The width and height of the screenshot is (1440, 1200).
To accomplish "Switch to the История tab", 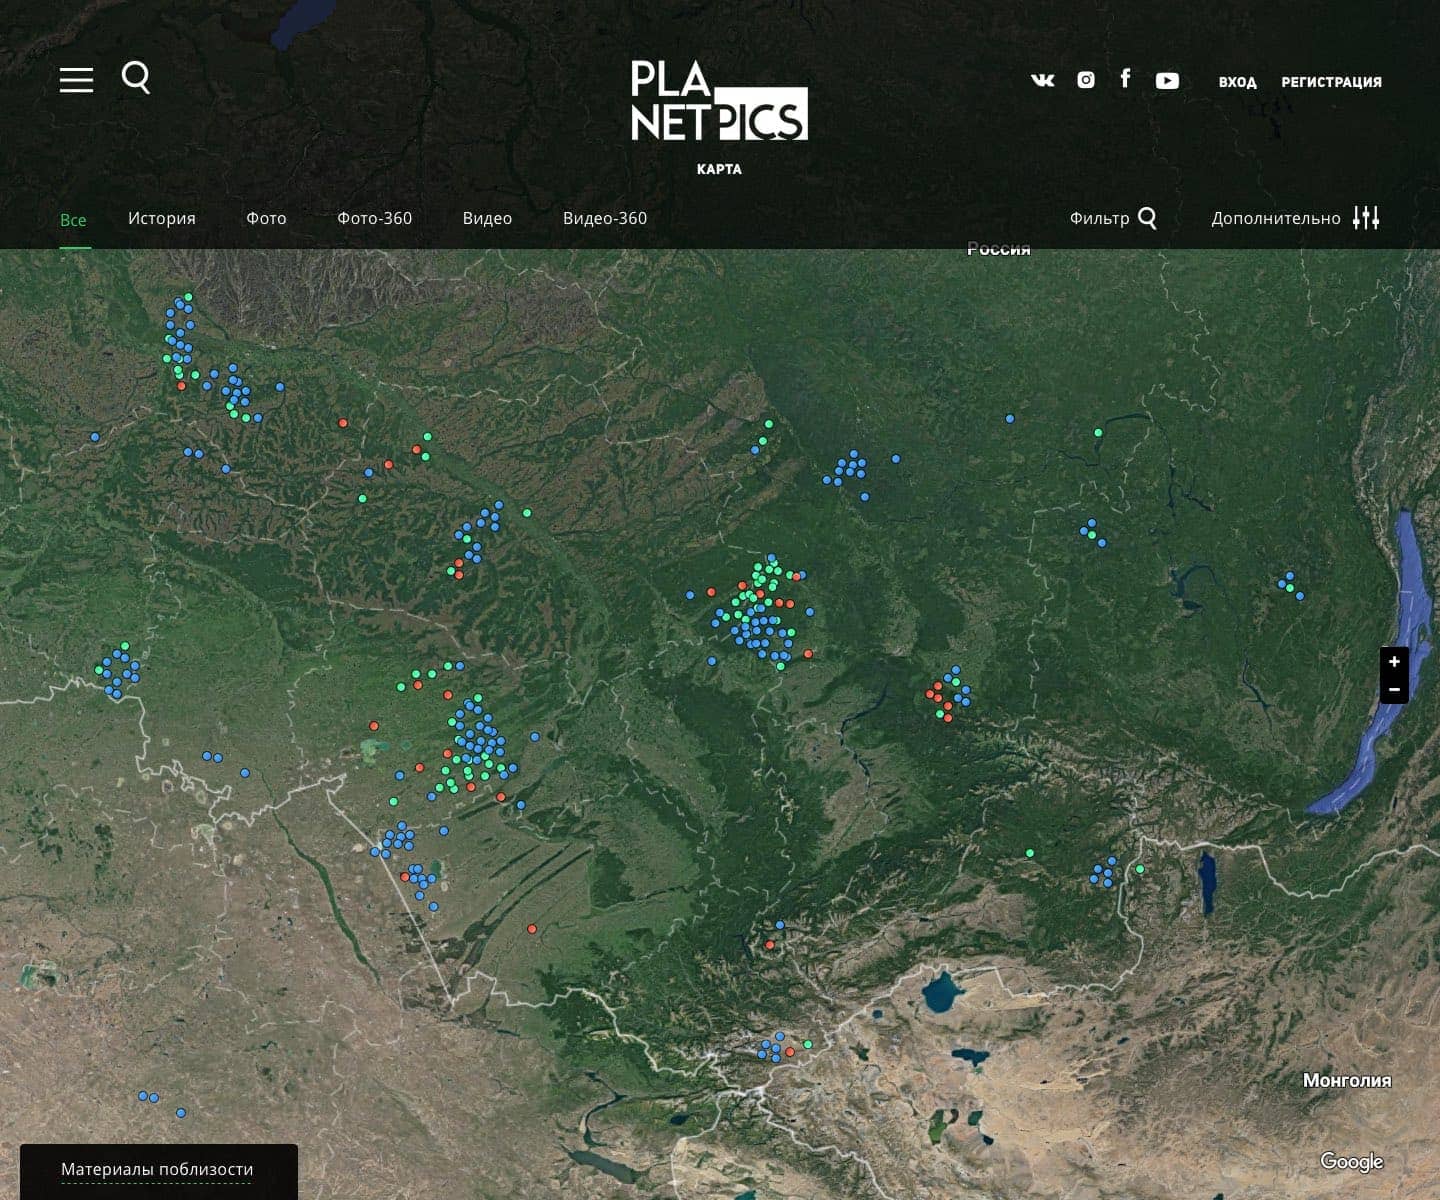I will pos(162,218).
